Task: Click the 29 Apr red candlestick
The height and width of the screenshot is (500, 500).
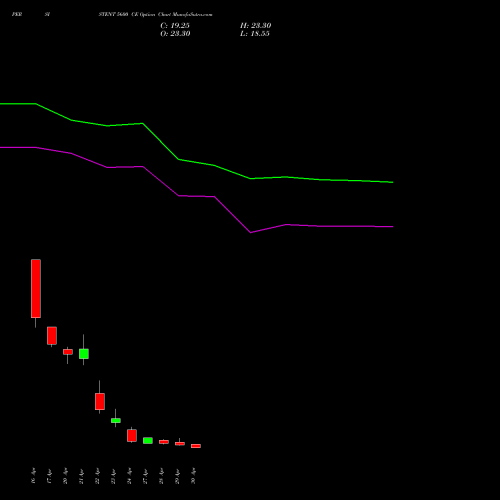Action: (x=180, y=443)
